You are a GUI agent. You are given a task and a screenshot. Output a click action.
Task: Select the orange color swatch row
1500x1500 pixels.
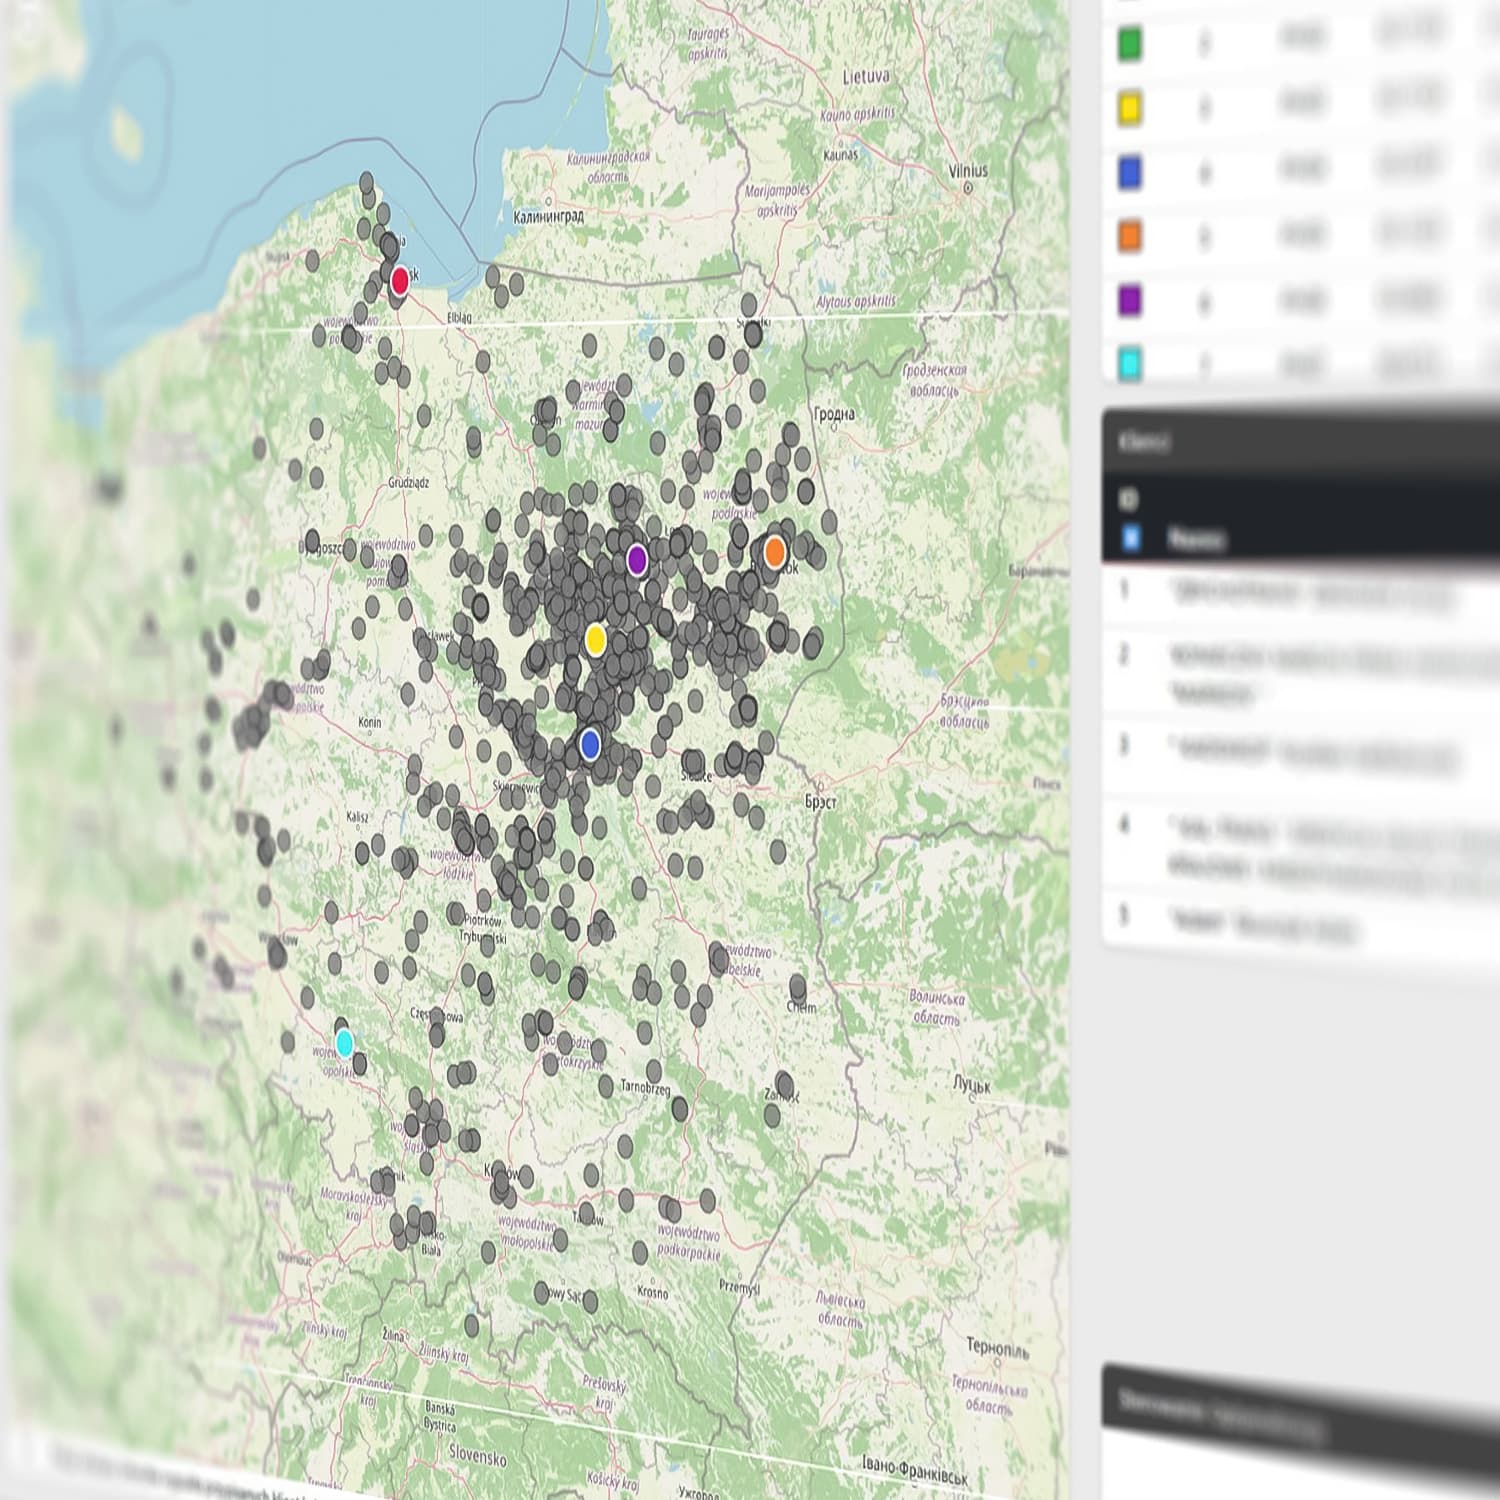pos(1129,237)
